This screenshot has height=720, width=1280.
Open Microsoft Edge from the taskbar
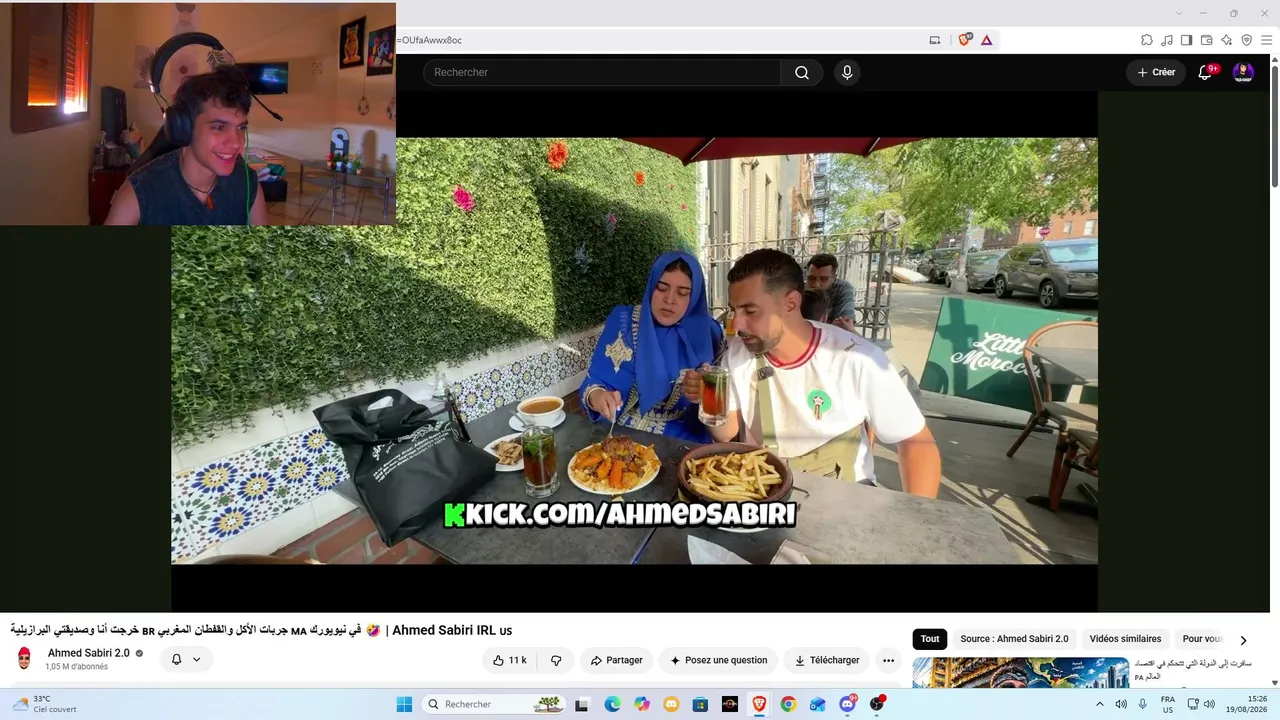point(612,704)
